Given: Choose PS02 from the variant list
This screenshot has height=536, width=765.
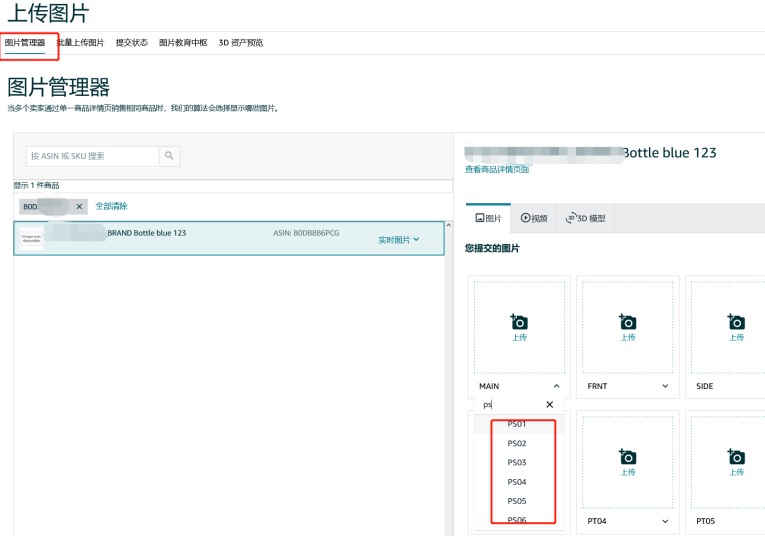Looking at the screenshot, I should pyautogui.click(x=519, y=443).
